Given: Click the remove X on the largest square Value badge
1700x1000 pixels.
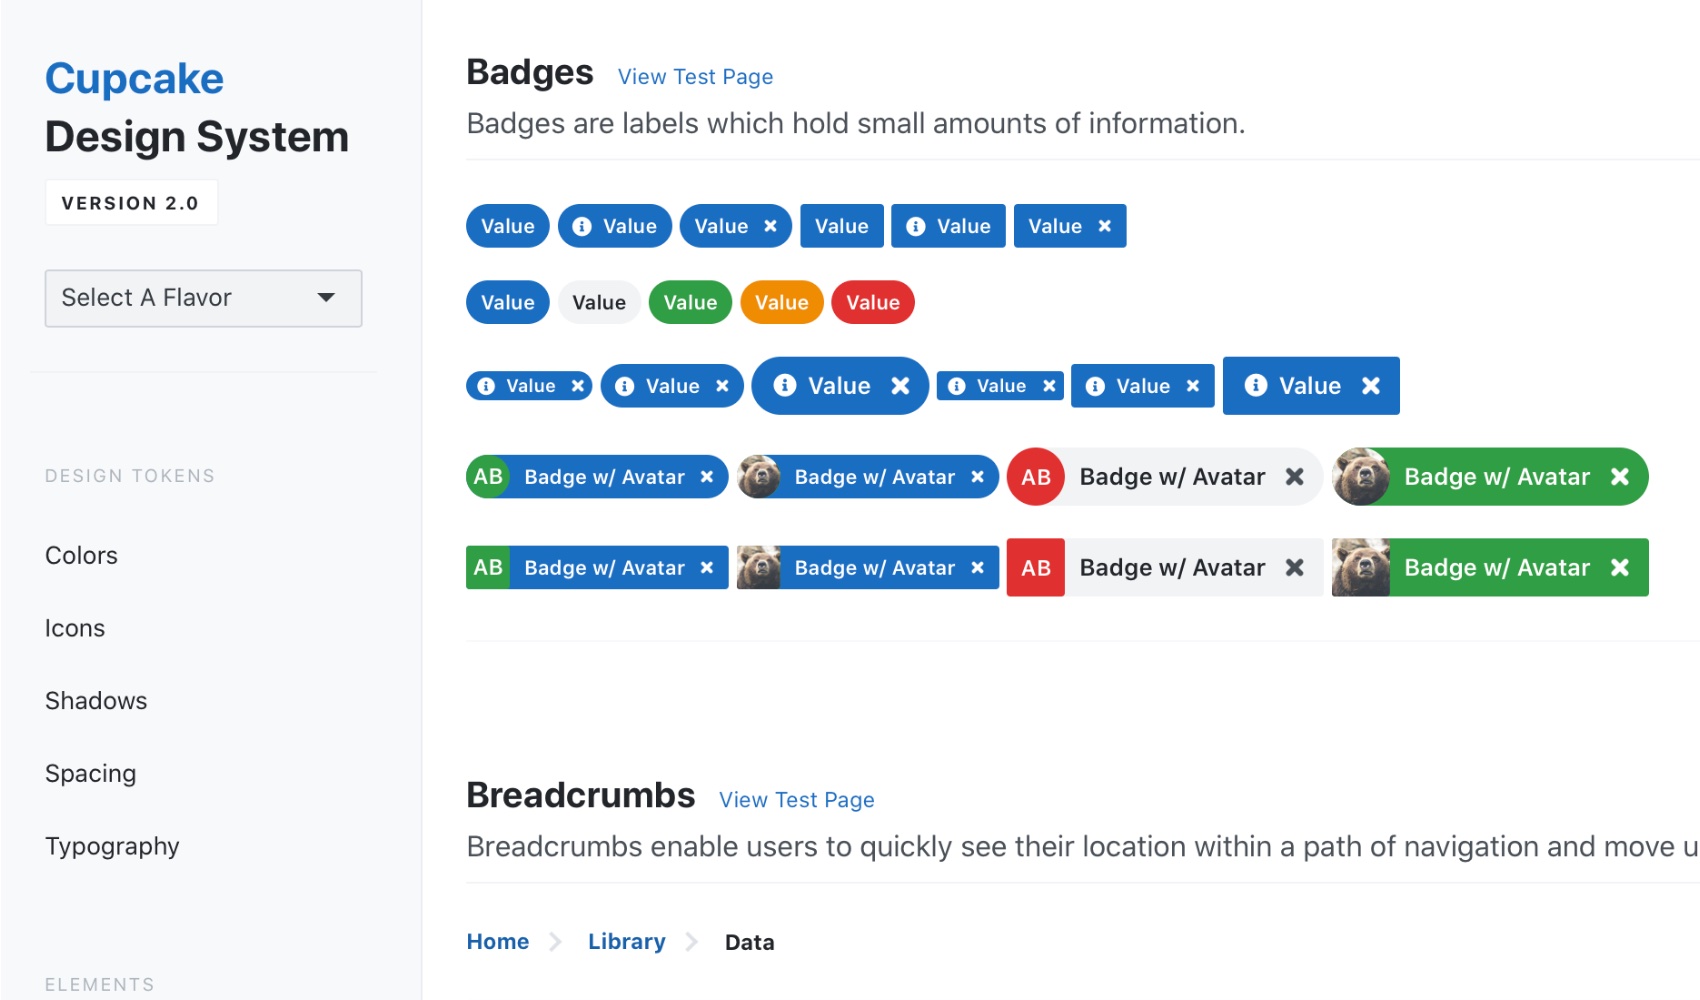Looking at the screenshot, I should click(x=1371, y=386).
